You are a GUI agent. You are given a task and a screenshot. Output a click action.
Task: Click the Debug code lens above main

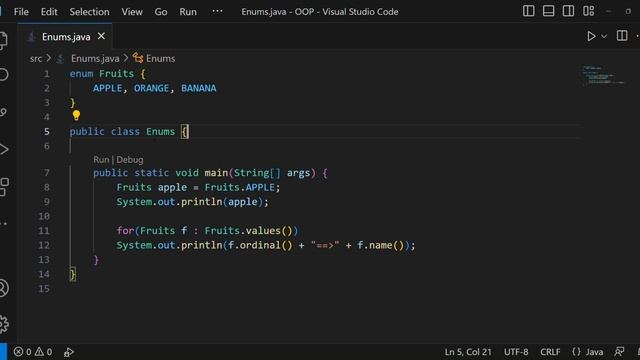(130, 160)
